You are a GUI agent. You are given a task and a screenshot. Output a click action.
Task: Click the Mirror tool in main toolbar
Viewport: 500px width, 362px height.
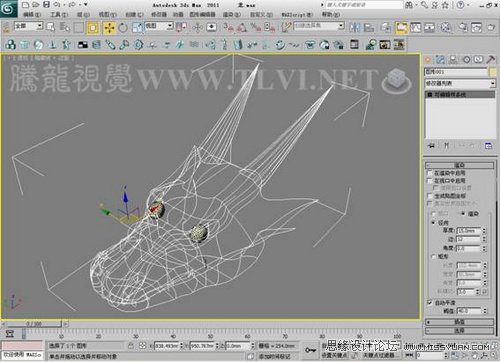click(x=355, y=27)
